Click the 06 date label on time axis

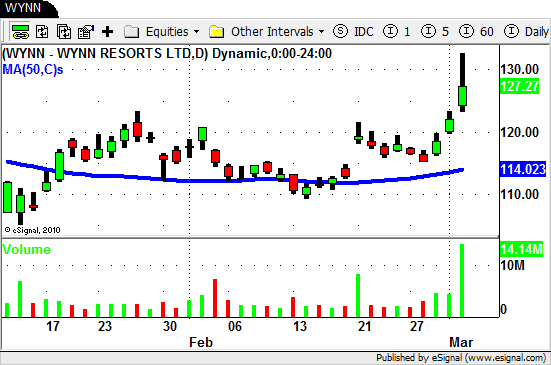click(x=235, y=326)
